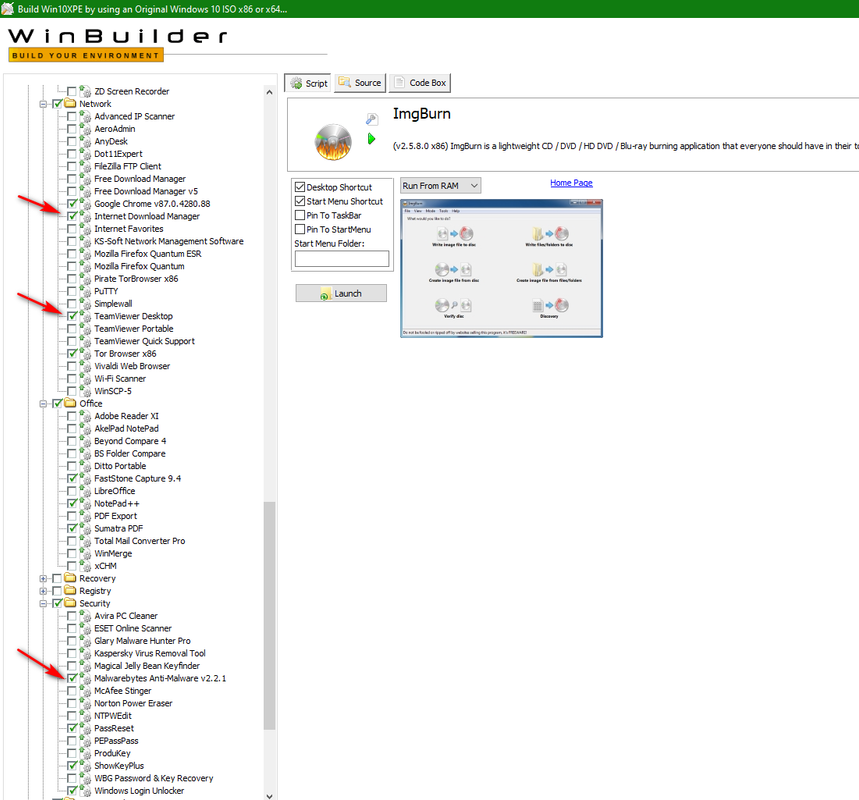Select FastStone Capture 9.4 entry
The width and height of the screenshot is (859, 800).
(138, 478)
